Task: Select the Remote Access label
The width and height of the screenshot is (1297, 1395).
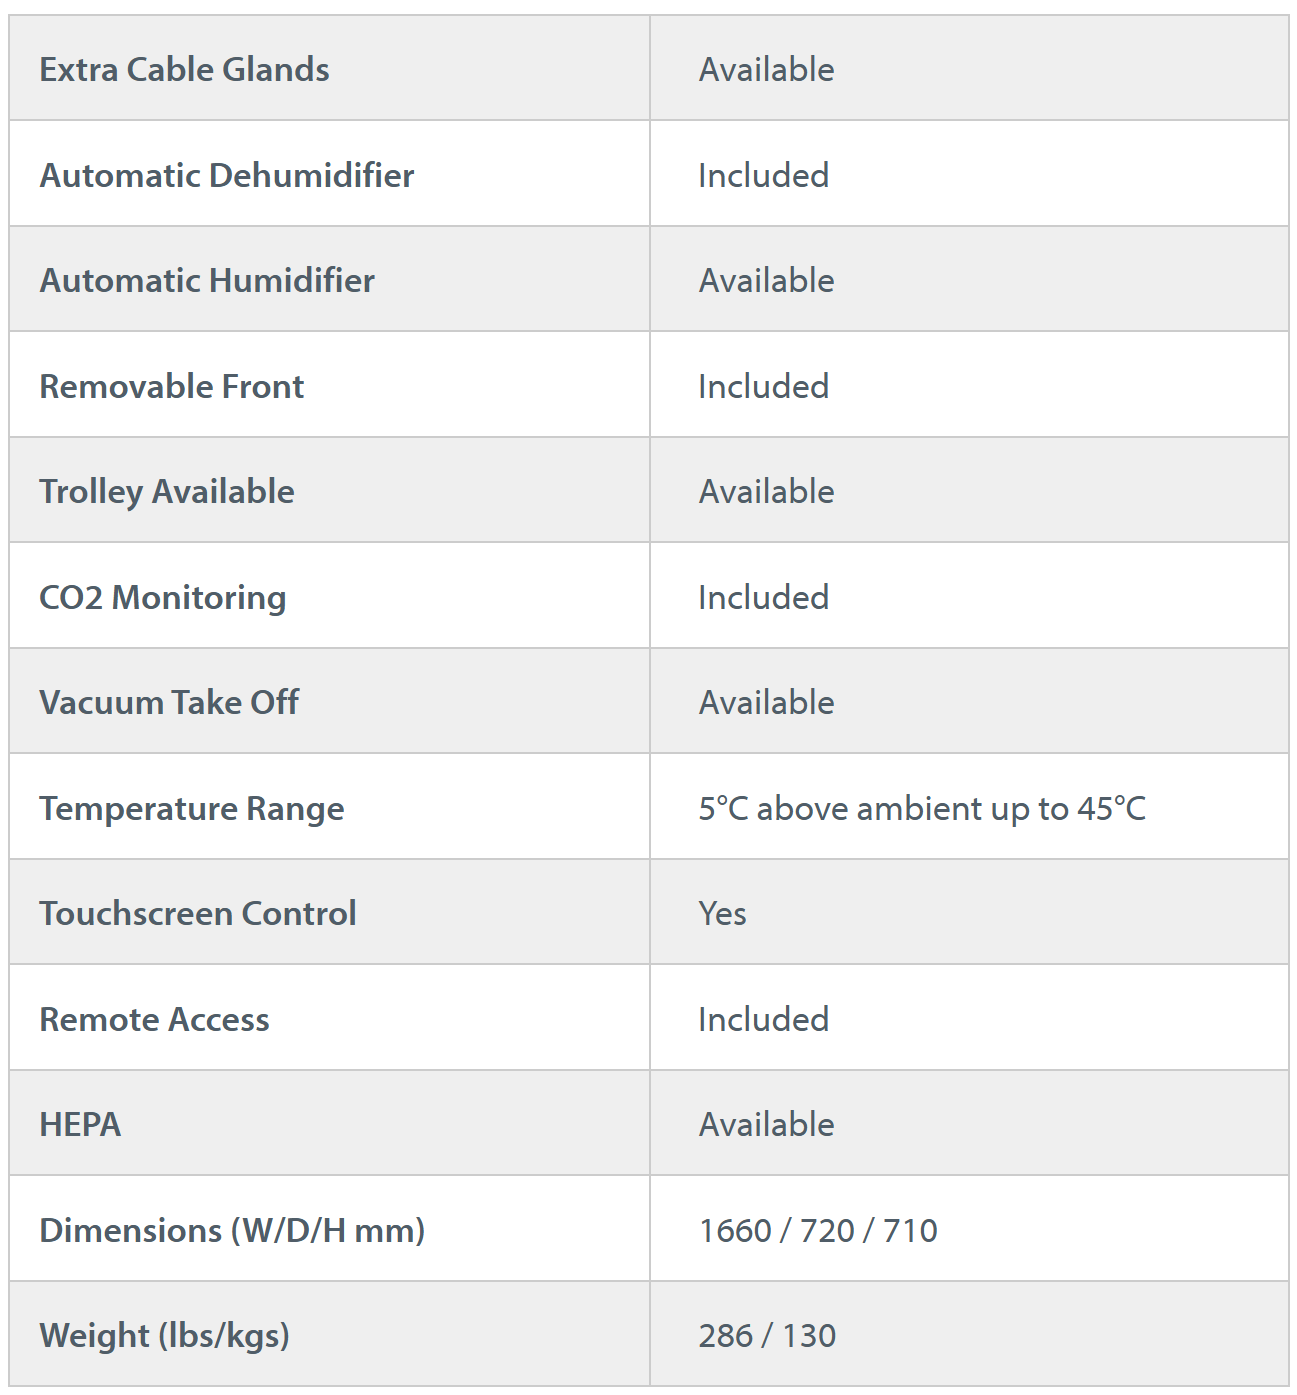Action: click(x=155, y=1019)
